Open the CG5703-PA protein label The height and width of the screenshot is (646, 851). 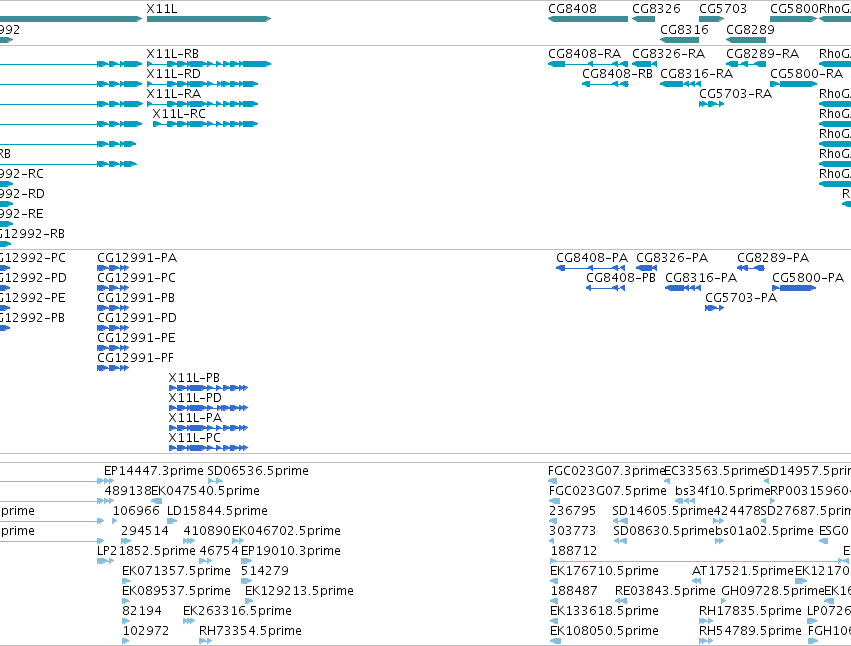tap(741, 298)
